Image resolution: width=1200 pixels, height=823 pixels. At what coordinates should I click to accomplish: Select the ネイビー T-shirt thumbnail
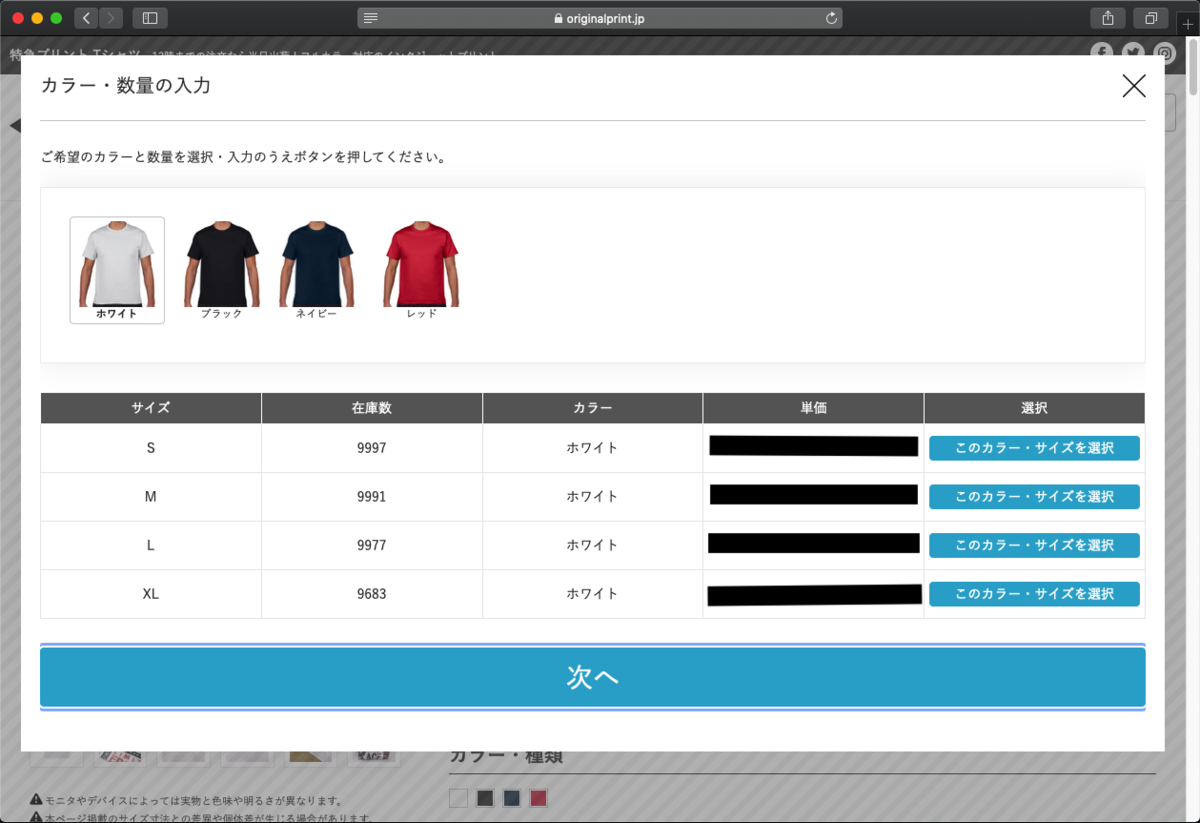(316, 270)
